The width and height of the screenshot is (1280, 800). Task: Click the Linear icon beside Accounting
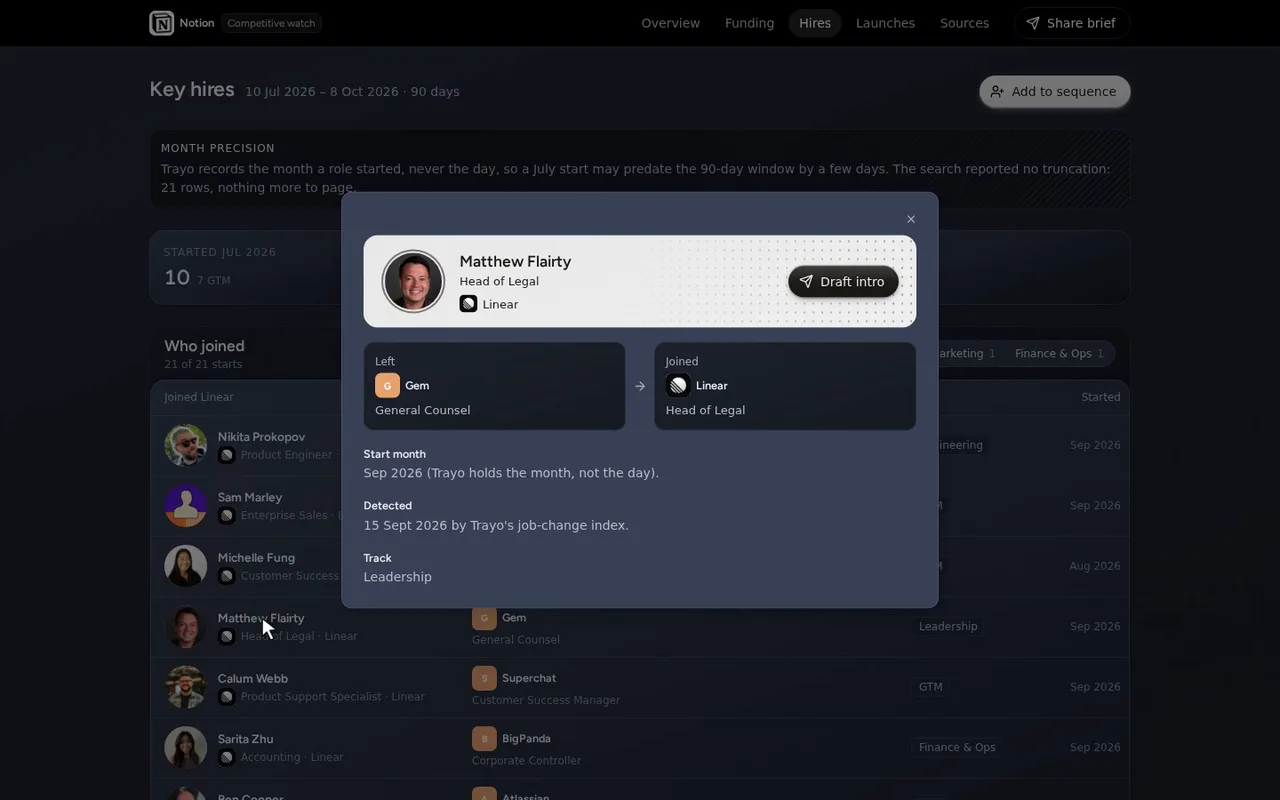[227, 757]
